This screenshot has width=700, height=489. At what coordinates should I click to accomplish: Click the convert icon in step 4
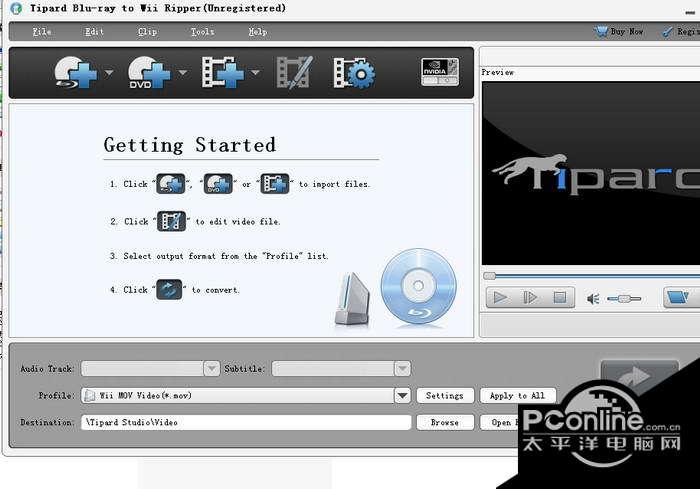click(169, 289)
